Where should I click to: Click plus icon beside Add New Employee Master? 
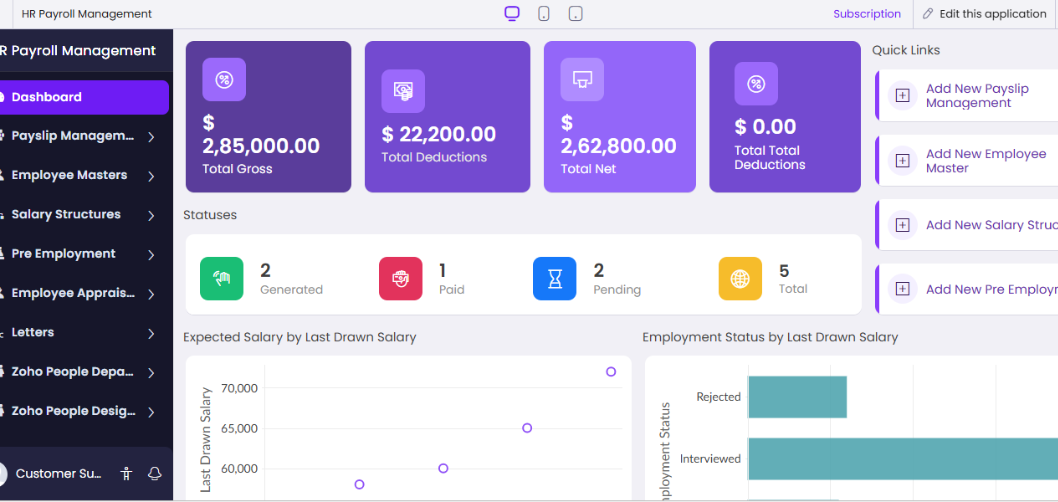902,161
